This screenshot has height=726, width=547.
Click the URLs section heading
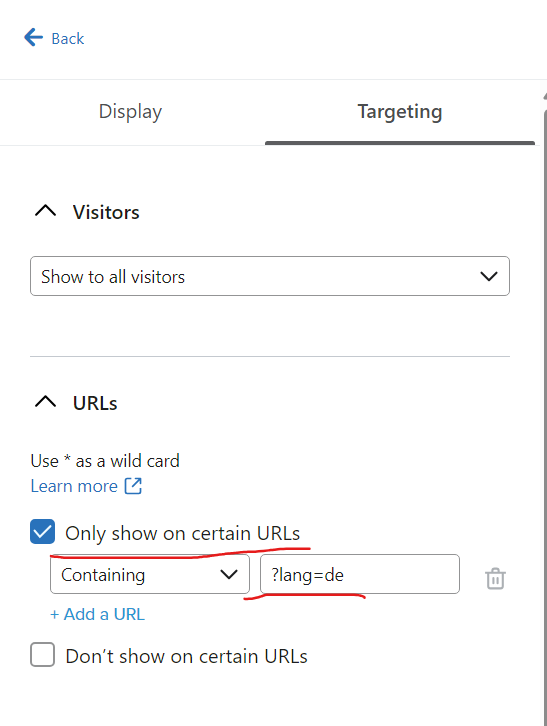tap(95, 403)
